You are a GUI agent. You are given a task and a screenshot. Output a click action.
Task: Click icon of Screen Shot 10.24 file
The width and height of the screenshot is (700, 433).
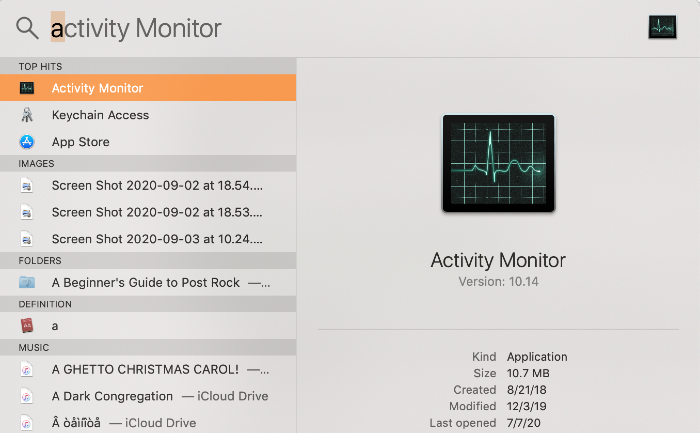pyautogui.click(x=27, y=239)
